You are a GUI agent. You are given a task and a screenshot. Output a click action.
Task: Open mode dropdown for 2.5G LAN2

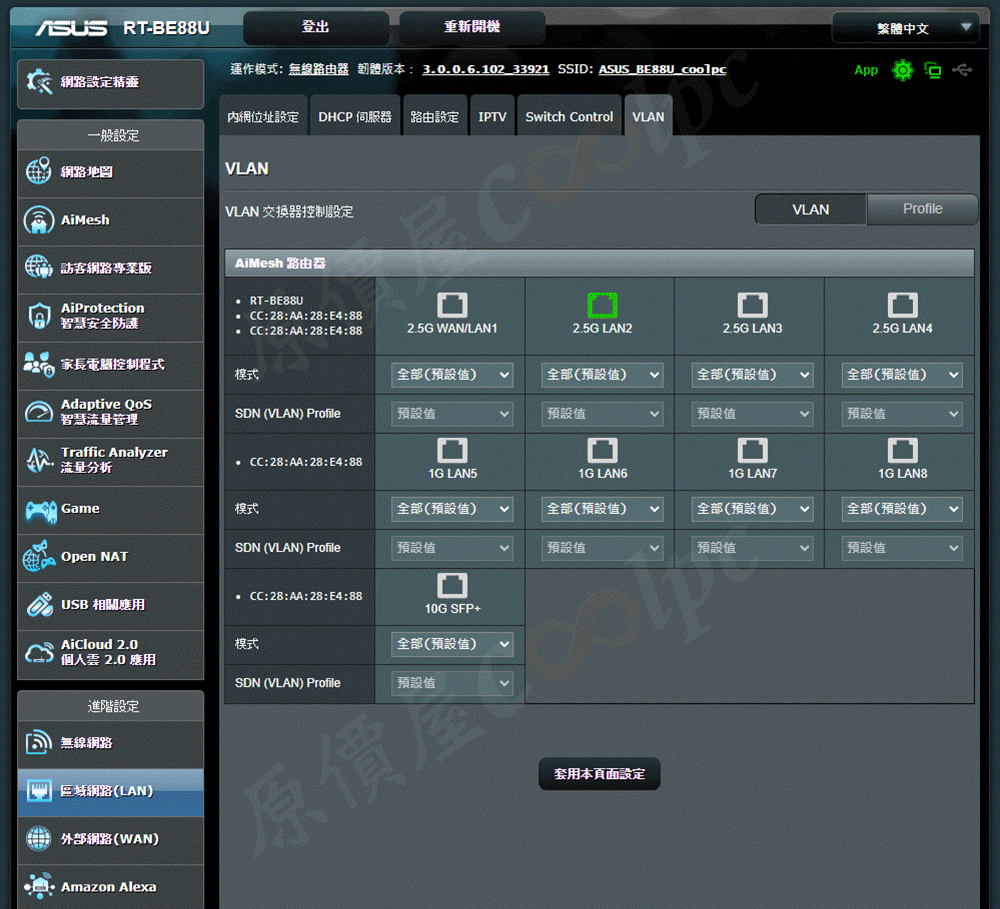(x=602, y=374)
